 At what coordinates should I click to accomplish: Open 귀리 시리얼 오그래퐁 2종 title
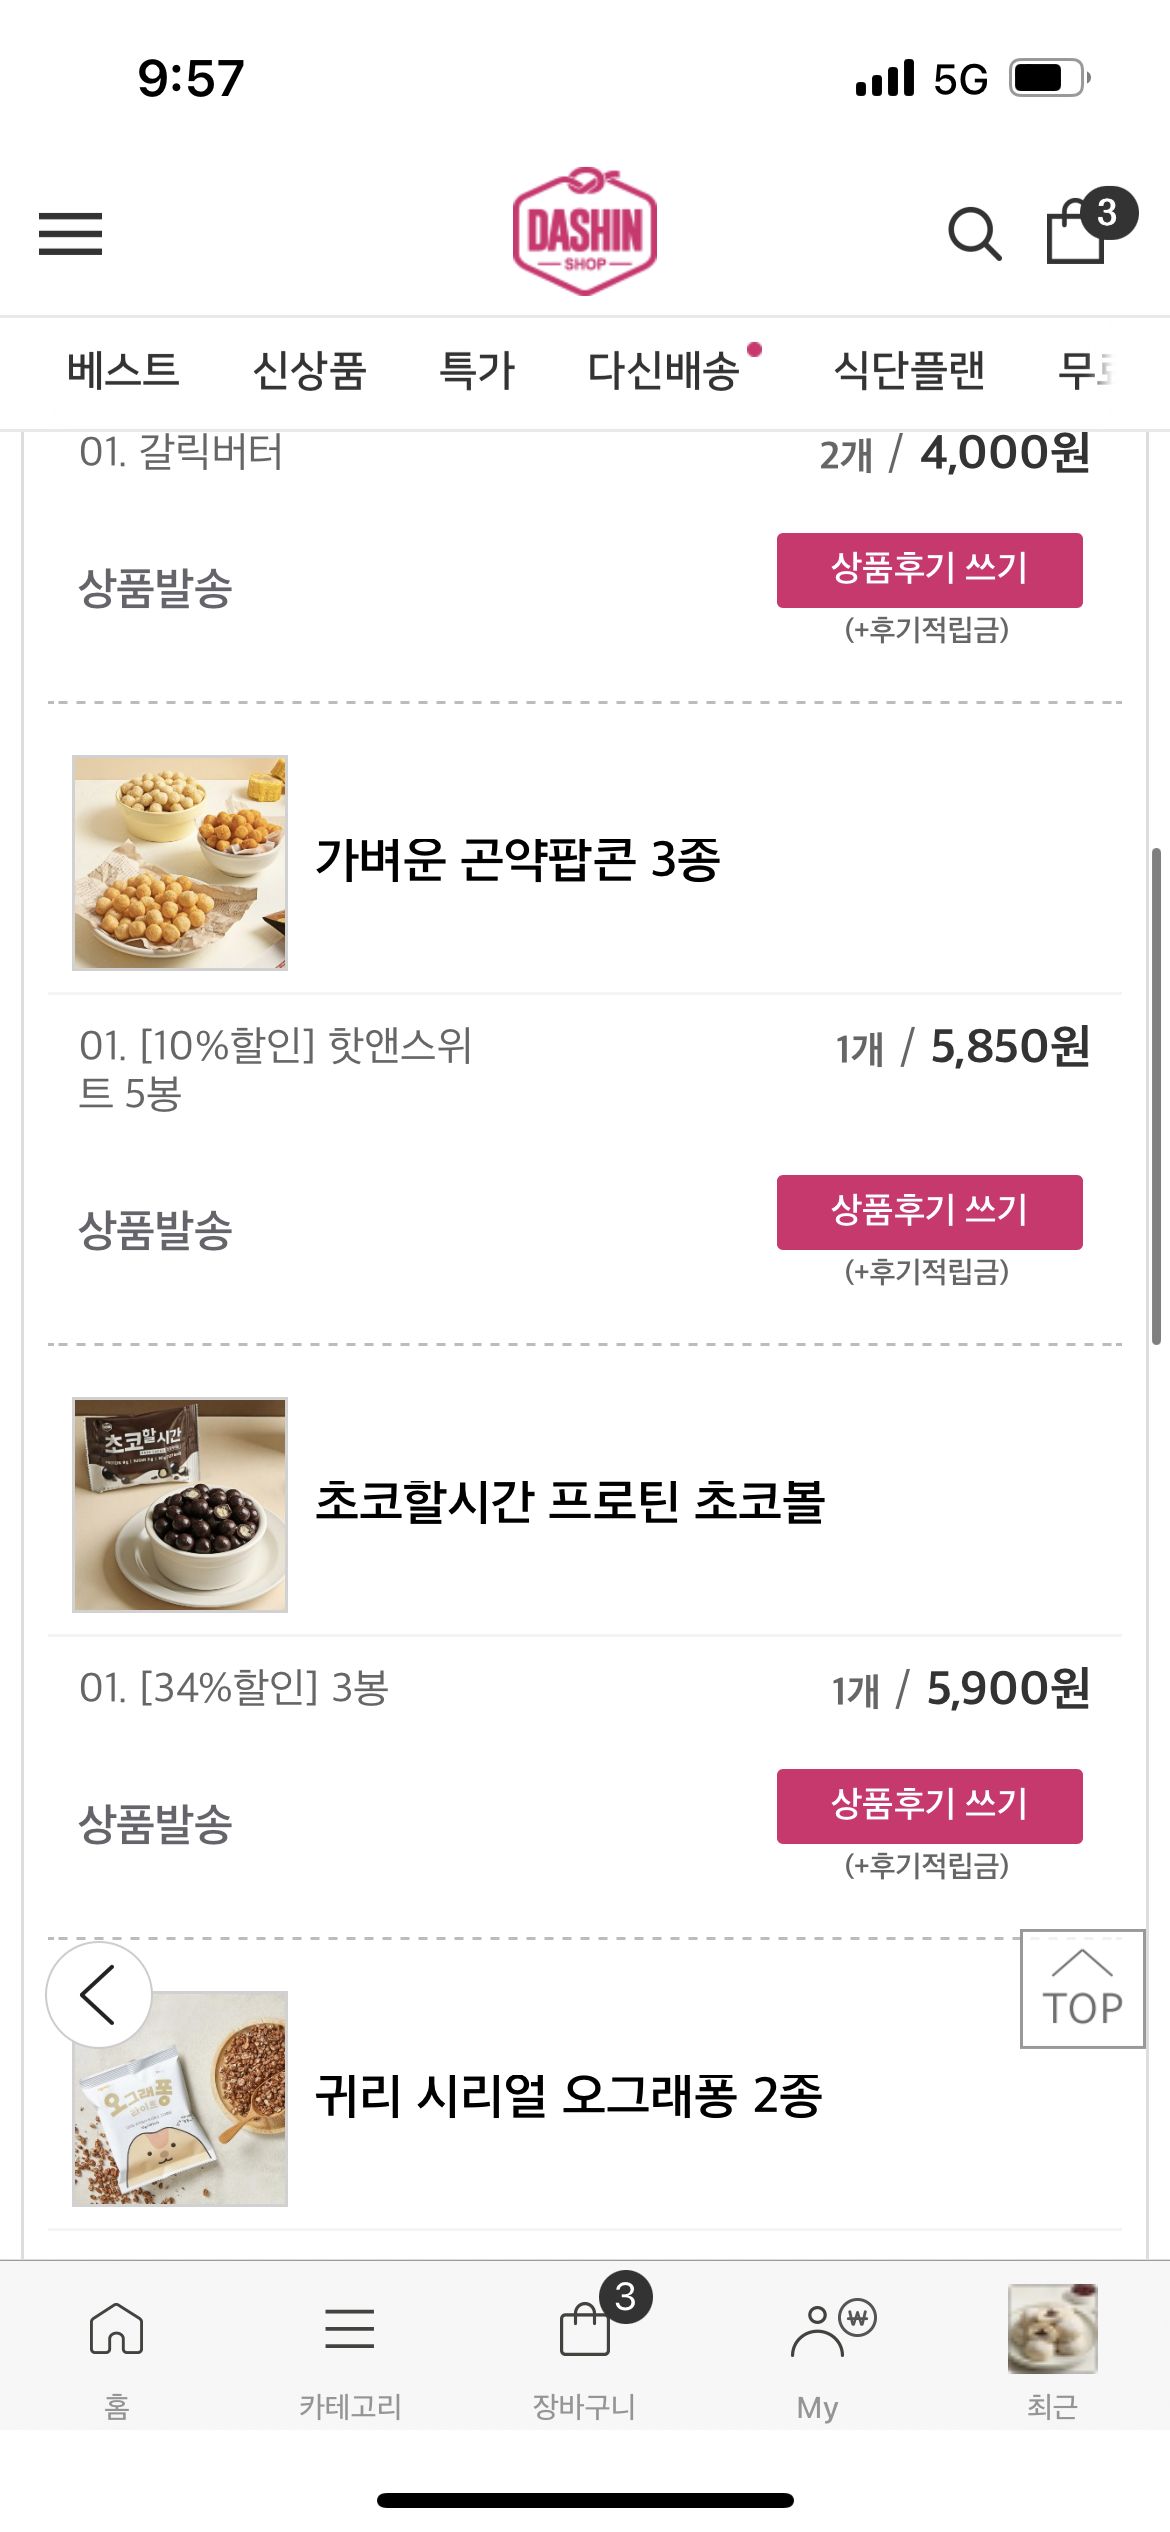568,2096
